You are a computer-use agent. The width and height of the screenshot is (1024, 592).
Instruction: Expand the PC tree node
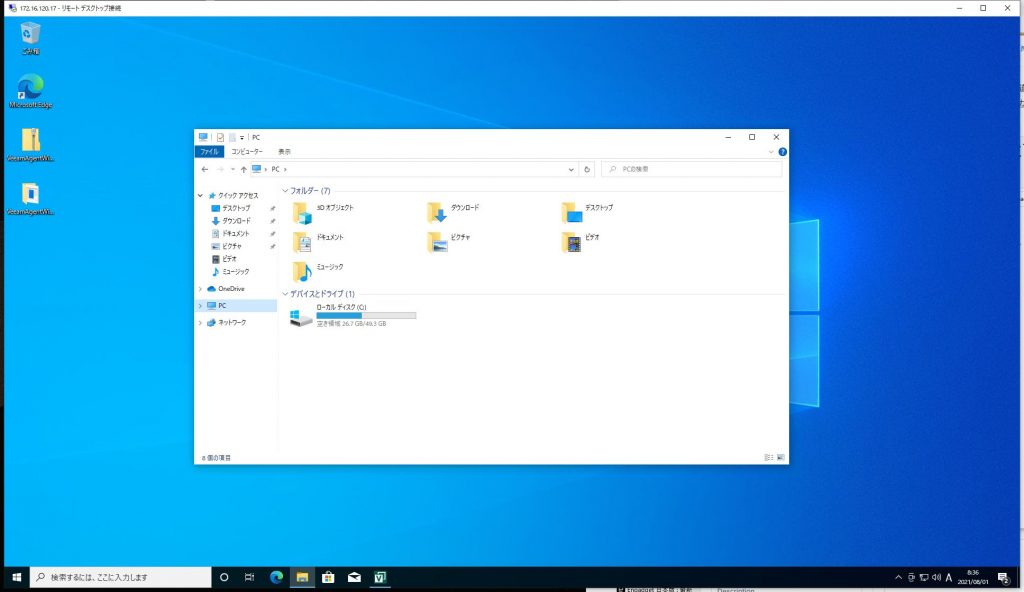coord(200,306)
